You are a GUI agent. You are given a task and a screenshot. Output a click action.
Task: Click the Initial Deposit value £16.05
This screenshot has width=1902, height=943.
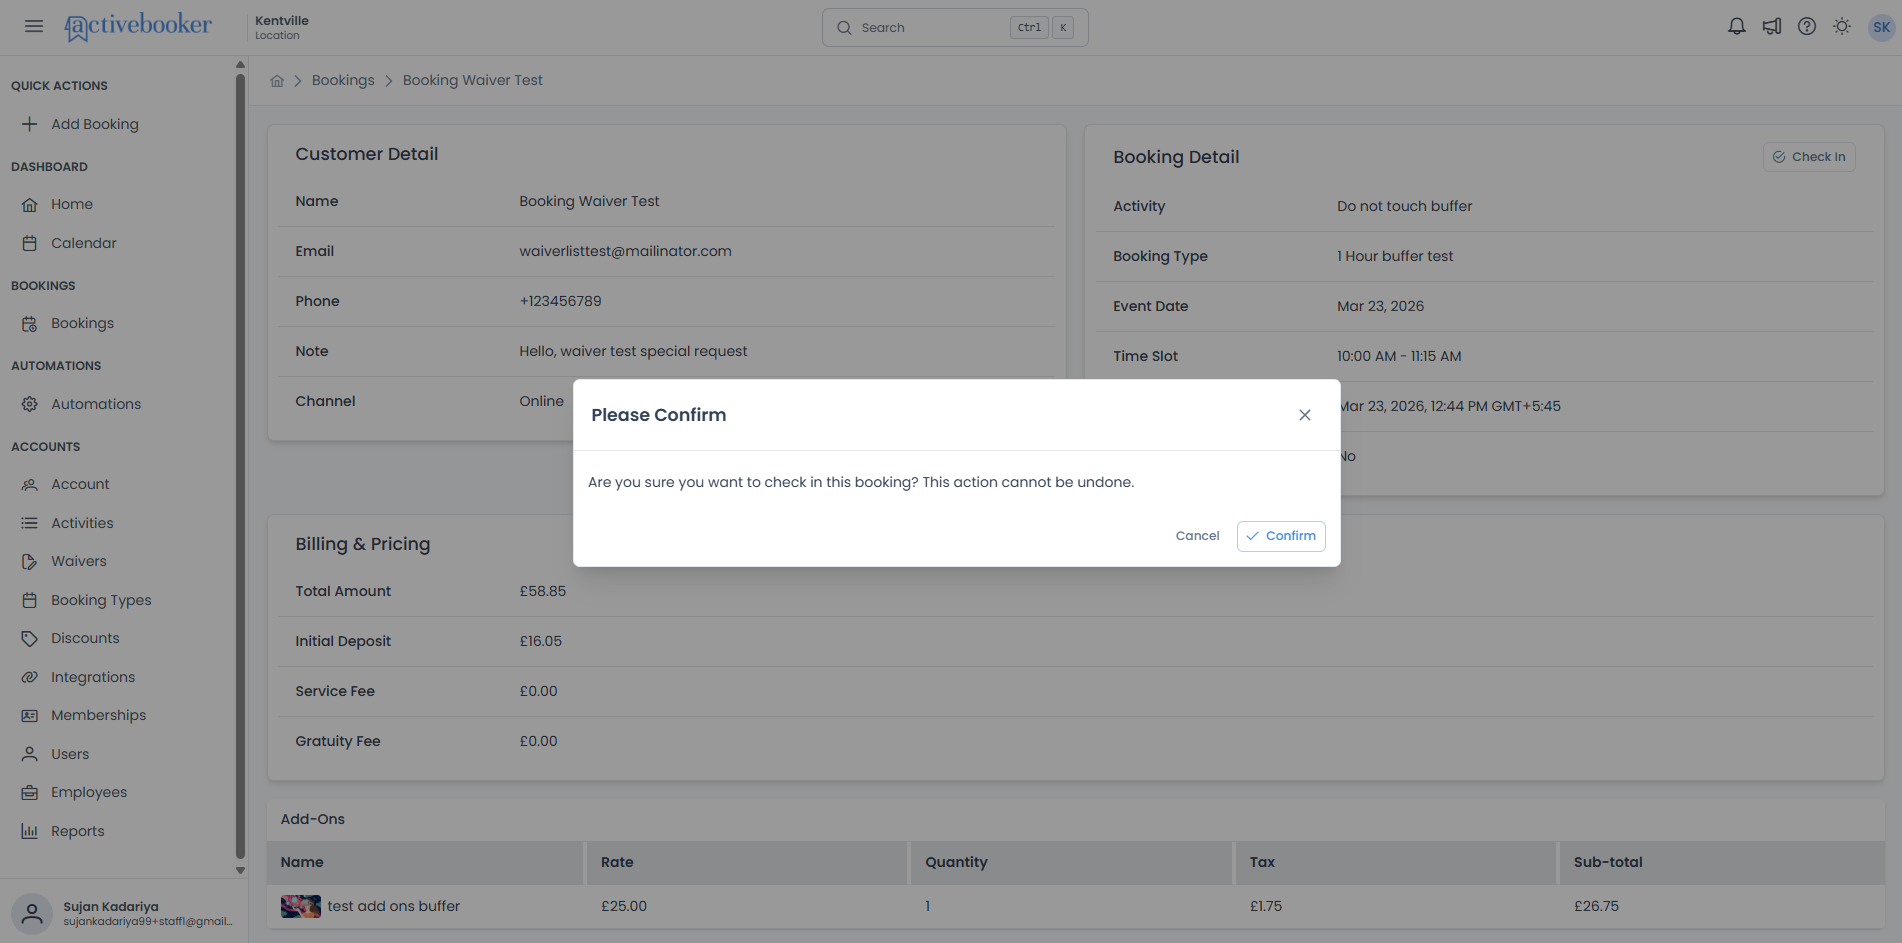[541, 641]
